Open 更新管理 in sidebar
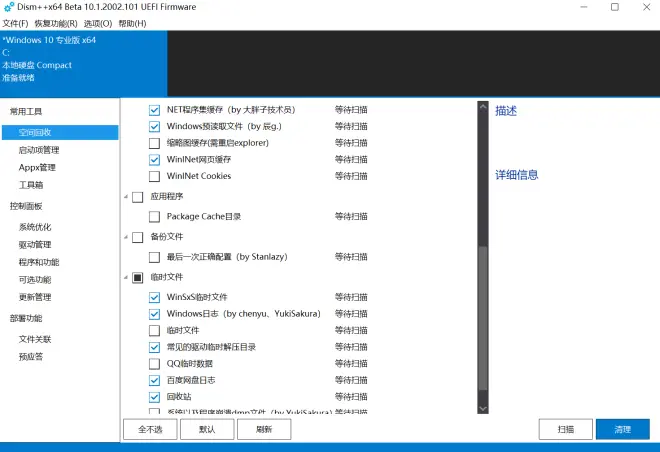This screenshot has width=660, height=452. click(35, 297)
